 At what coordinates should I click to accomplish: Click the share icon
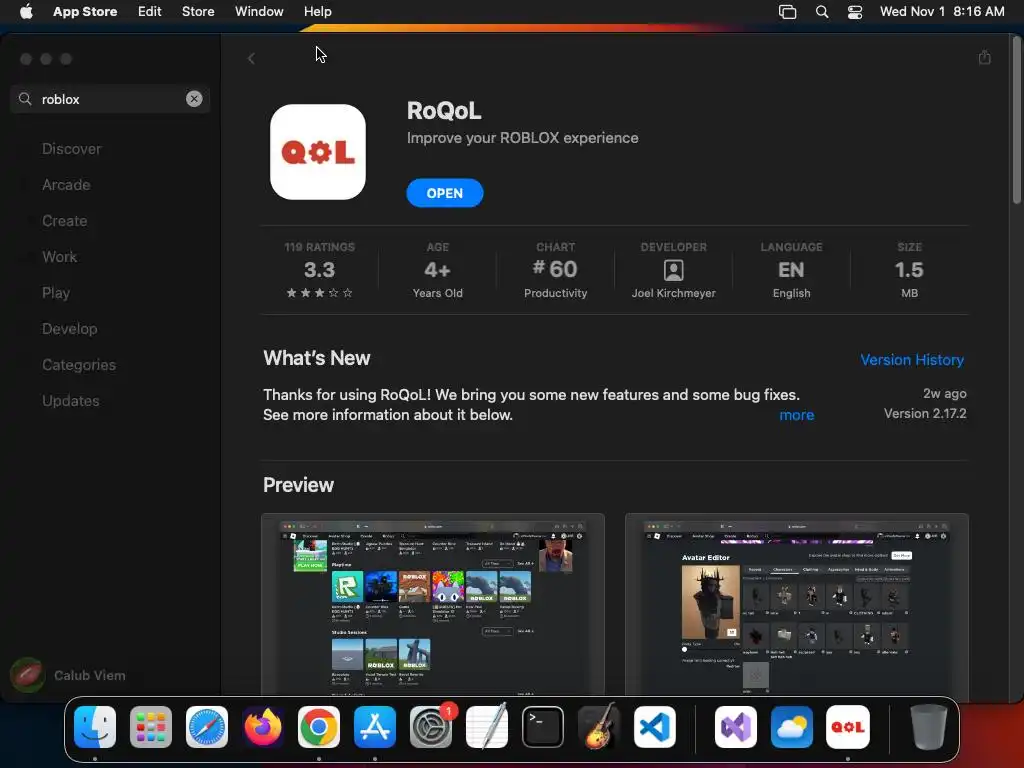(x=984, y=57)
